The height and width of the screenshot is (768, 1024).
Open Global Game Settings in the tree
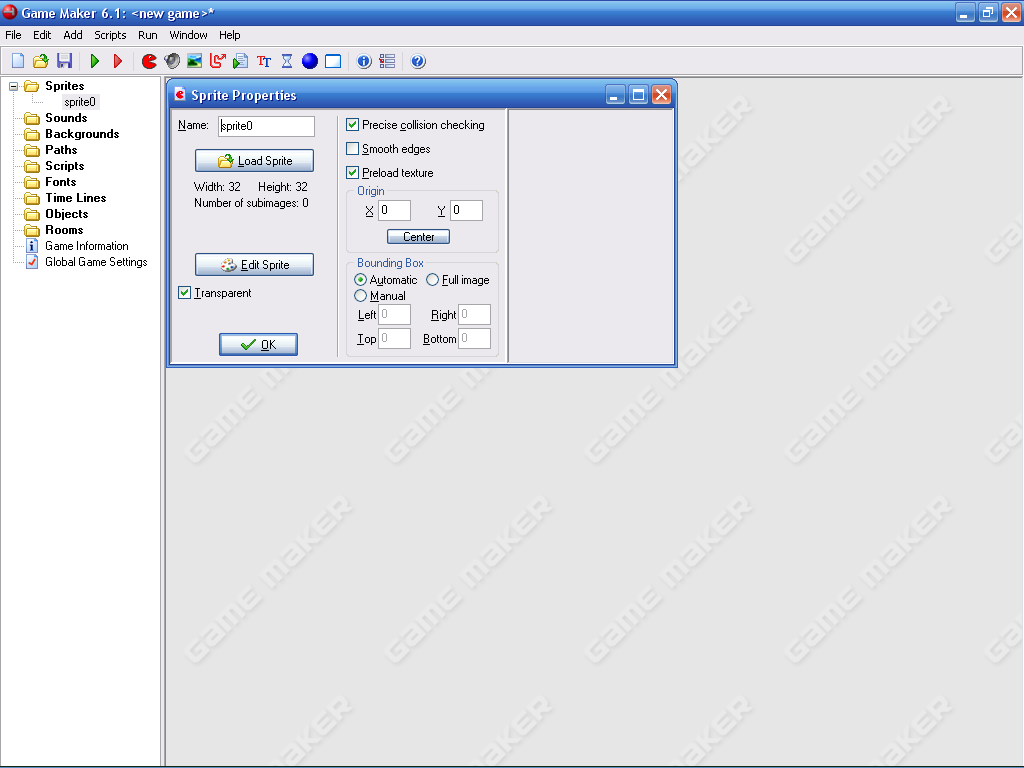coord(96,262)
